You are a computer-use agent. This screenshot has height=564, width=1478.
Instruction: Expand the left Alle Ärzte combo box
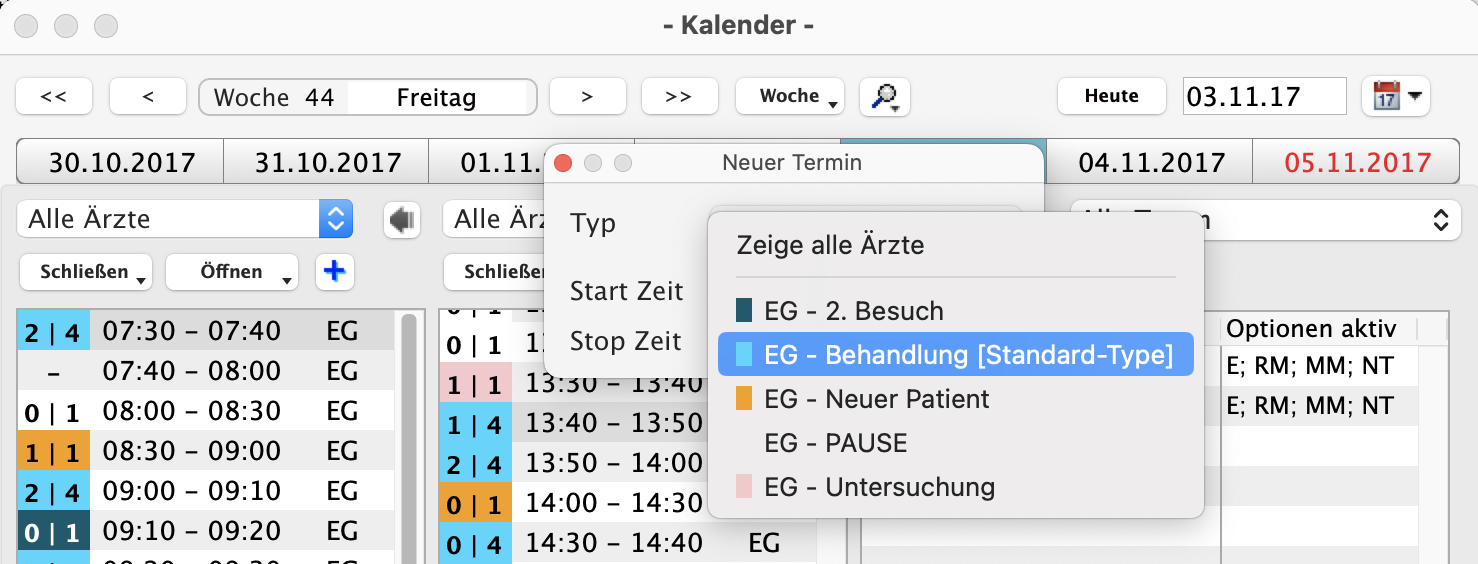(x=335, y=219)
